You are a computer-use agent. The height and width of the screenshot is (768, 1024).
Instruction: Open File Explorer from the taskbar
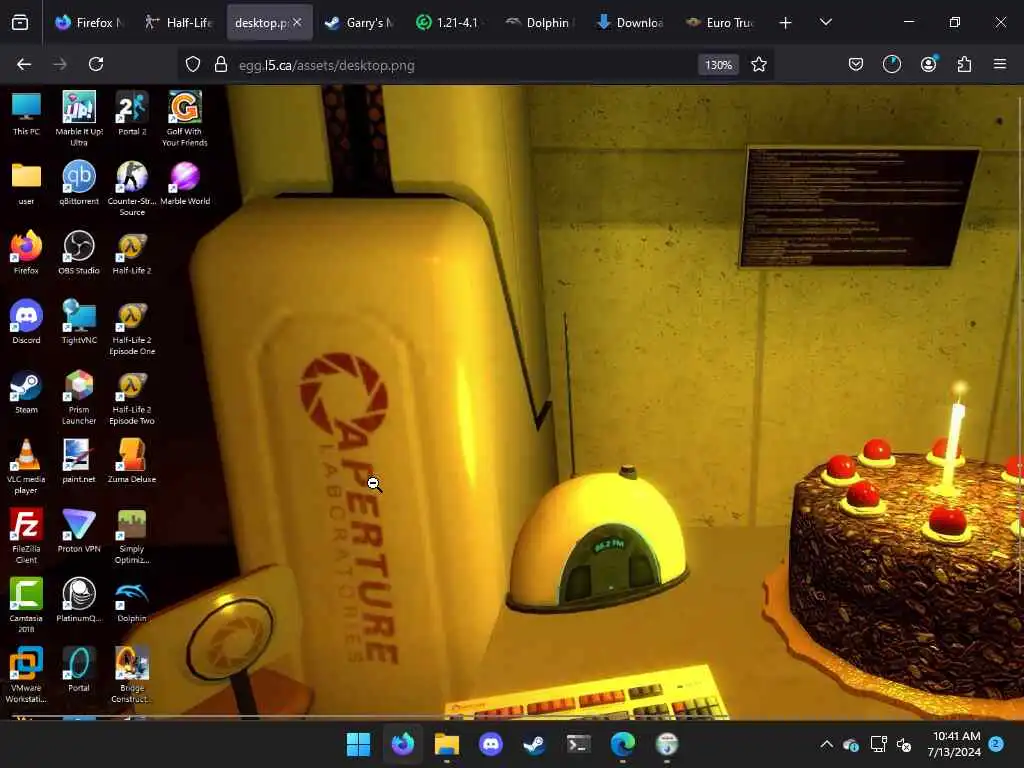pos(447,744)
